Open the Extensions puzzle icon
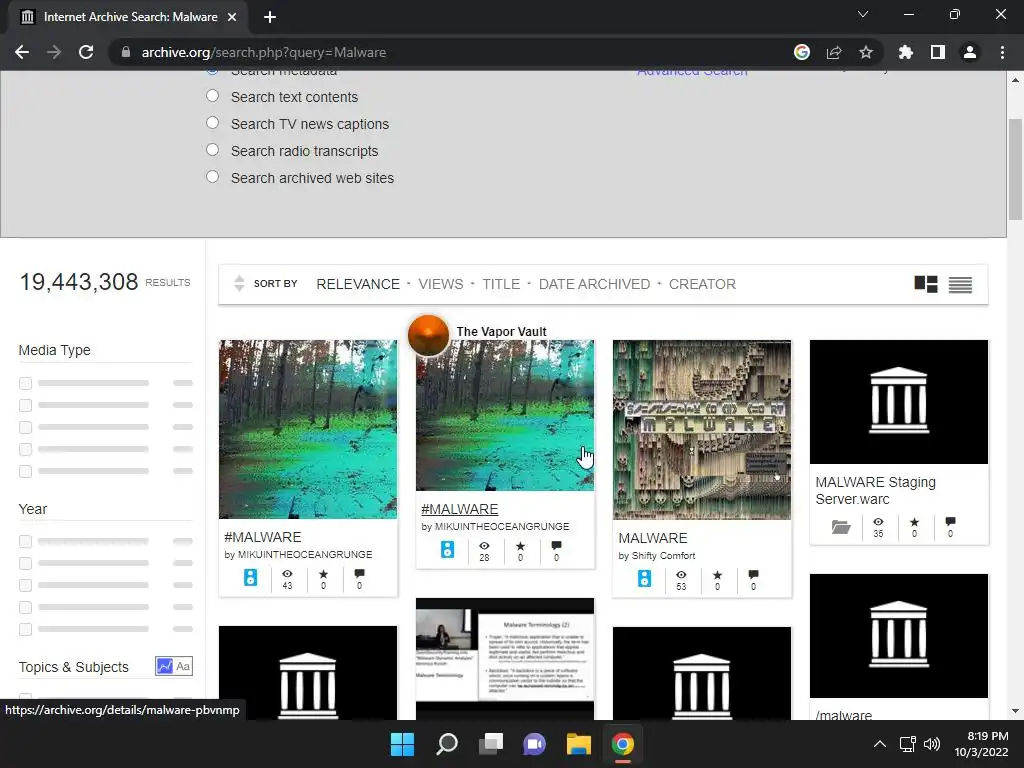This screenshot has width=1024, height=768. [906, 52]
